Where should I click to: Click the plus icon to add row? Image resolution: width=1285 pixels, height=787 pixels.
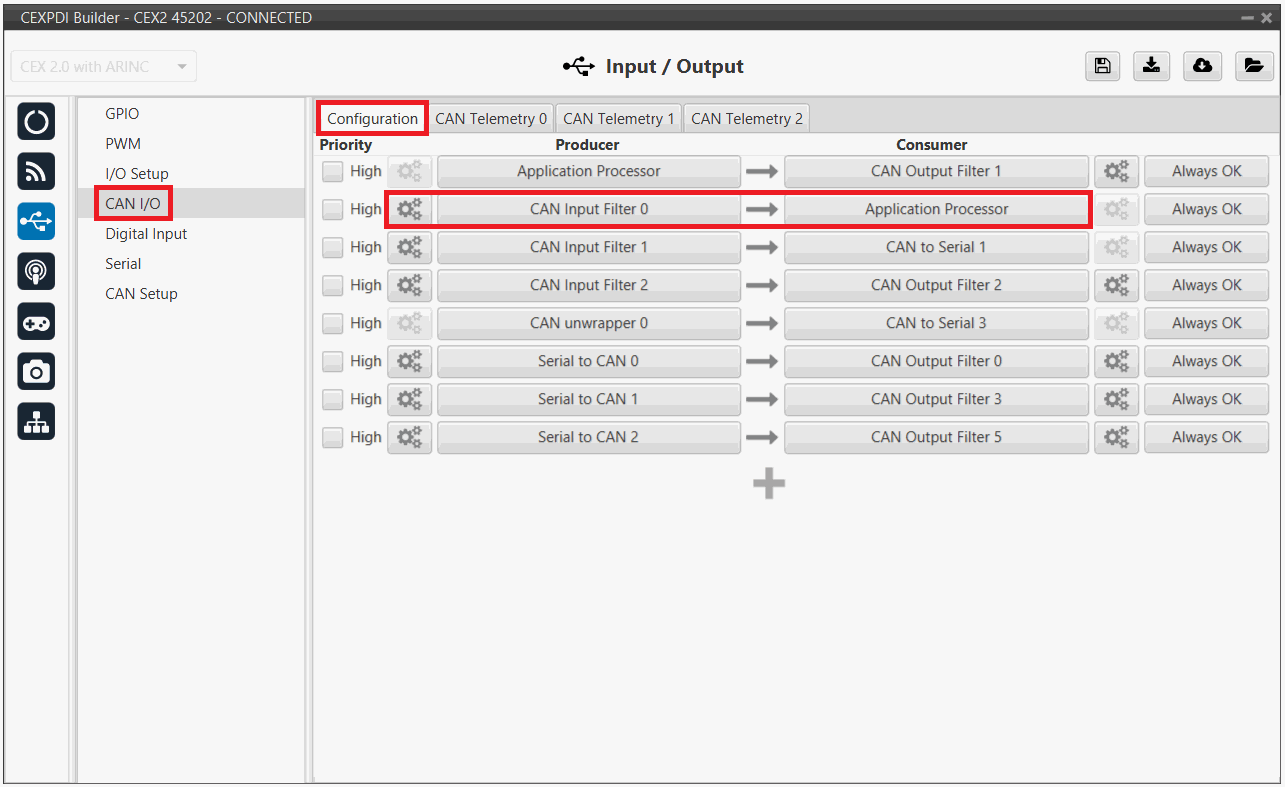pos(768,484)
